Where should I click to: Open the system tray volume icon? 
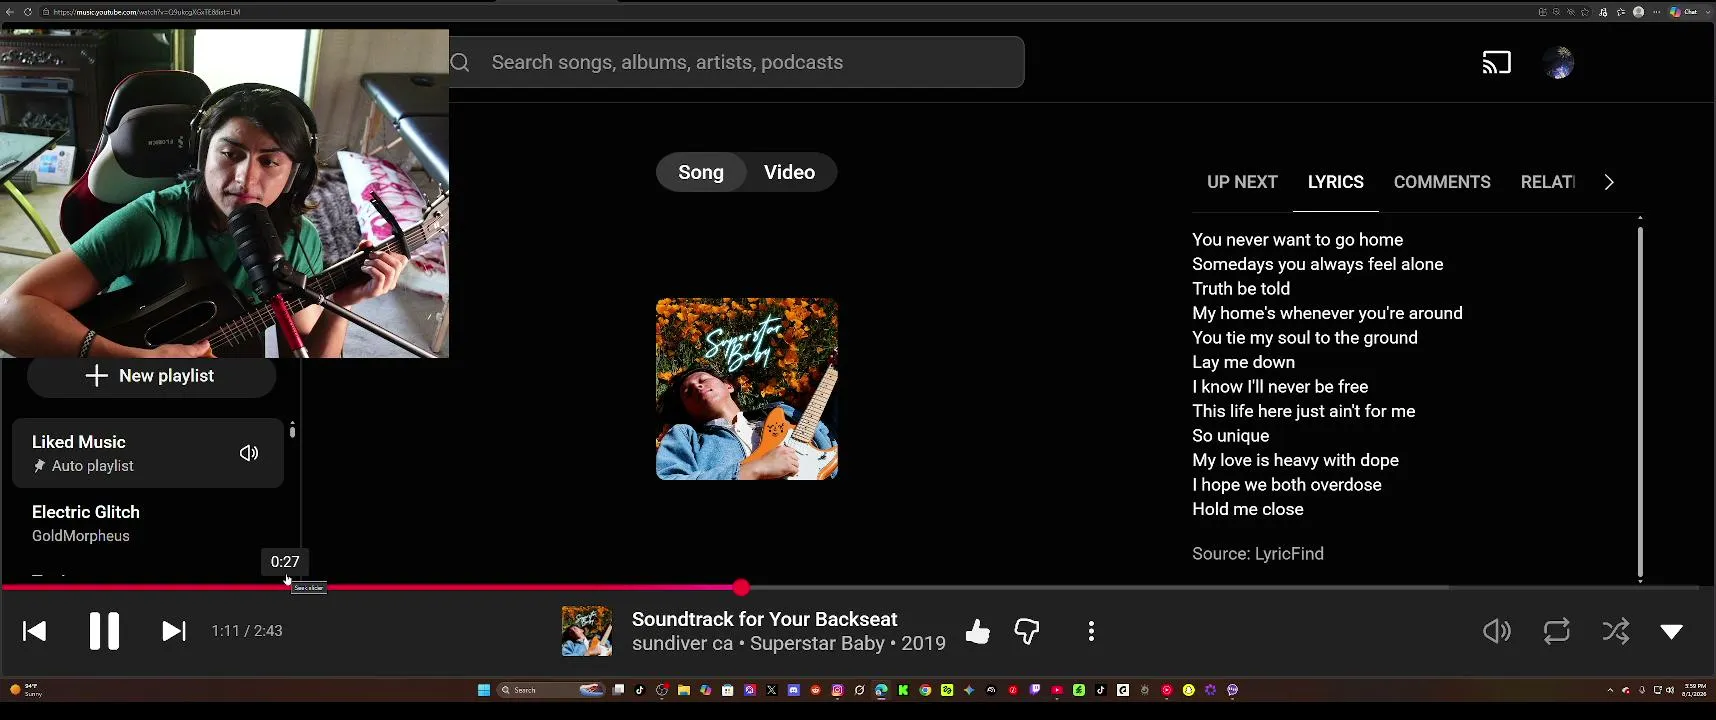(1670, 690)
